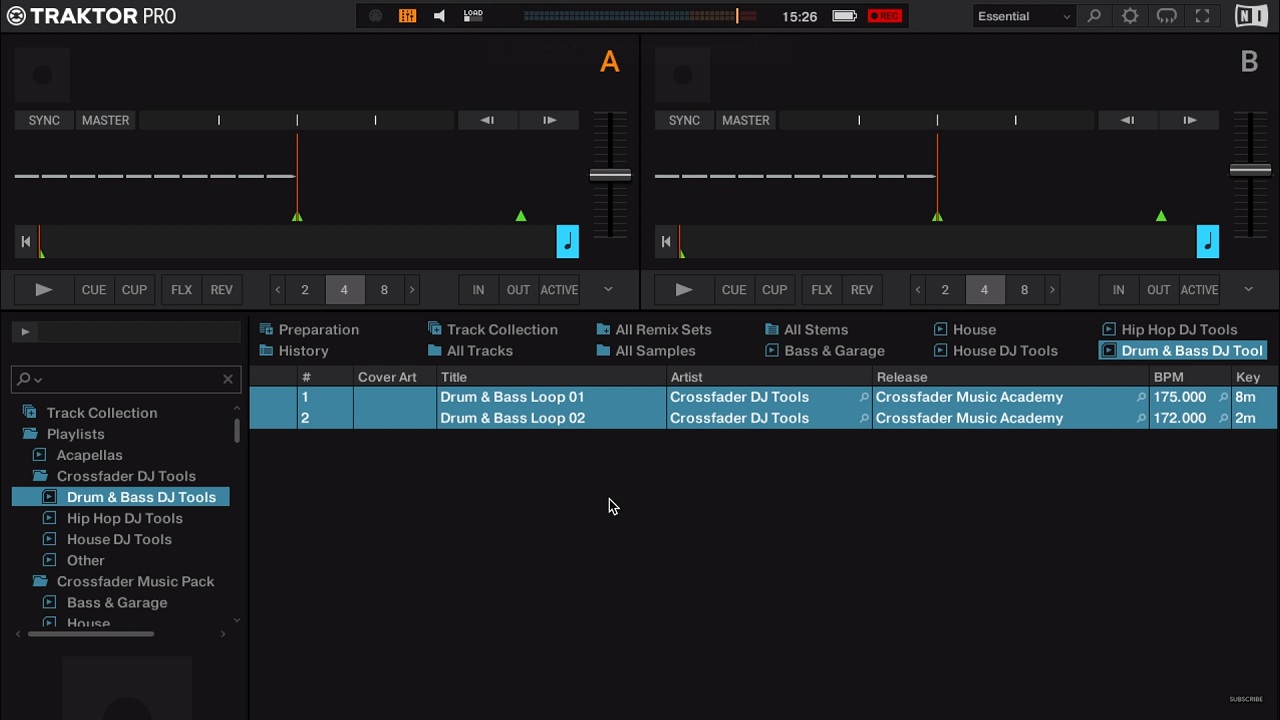Open the Preferences gear icon

coord(1130,16)
